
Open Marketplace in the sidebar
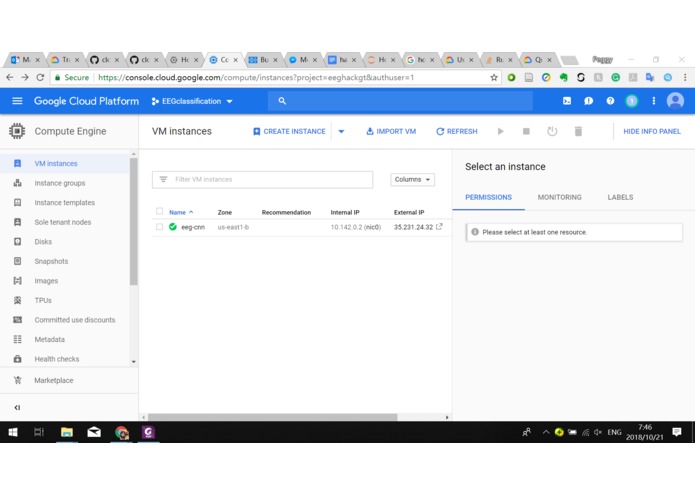click(x=69, y=380)
